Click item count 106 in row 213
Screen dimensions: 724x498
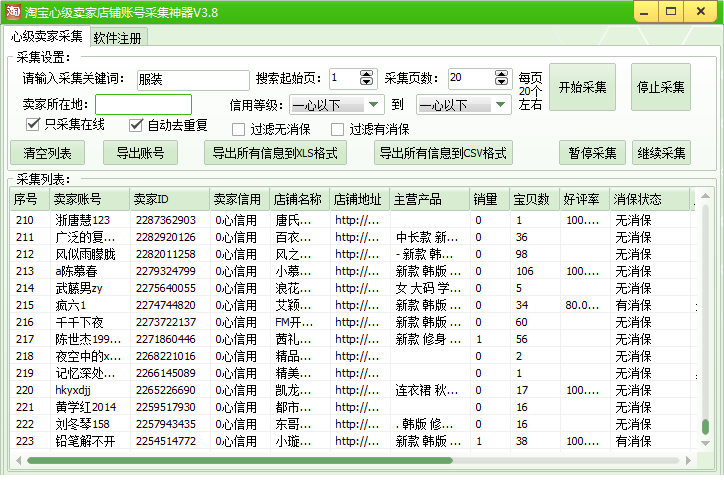click(525, 271)
